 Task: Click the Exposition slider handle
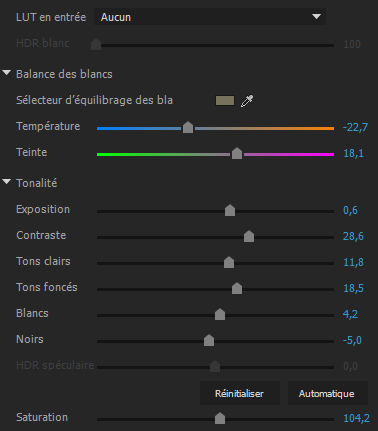[x=230, y=210]
